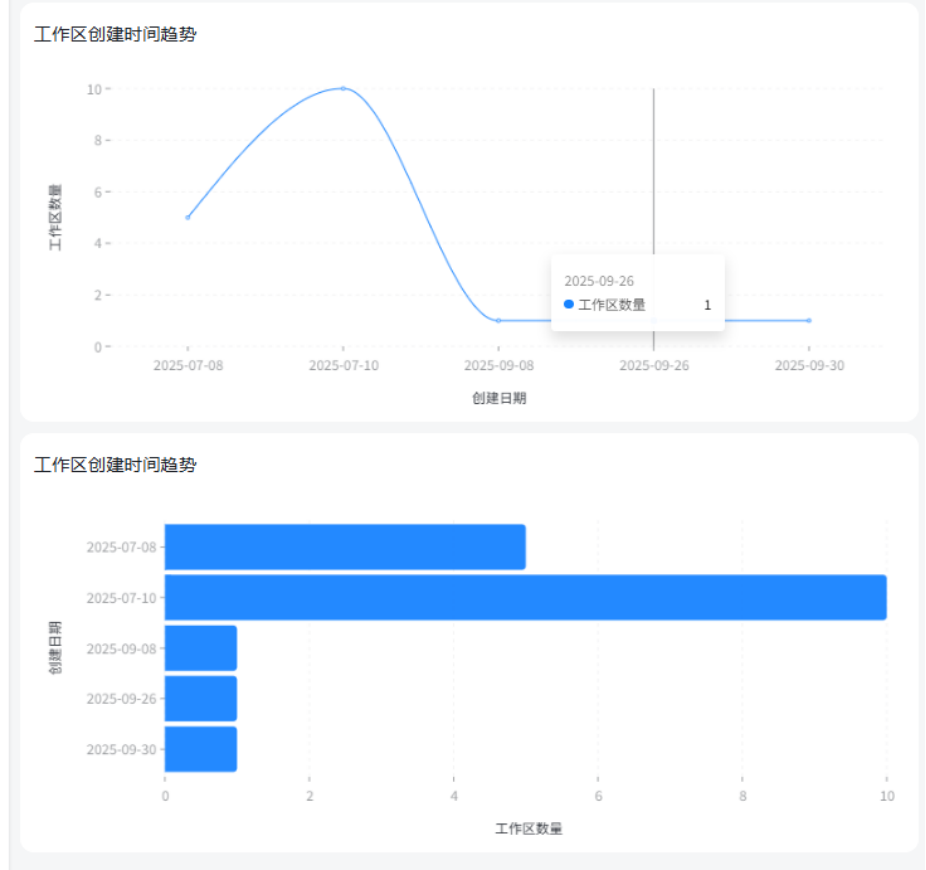Viewport: 926px width, 870px height.
Task: Click the 2025-07-10 peak point on line chart
Action: [x=343, y=88]
